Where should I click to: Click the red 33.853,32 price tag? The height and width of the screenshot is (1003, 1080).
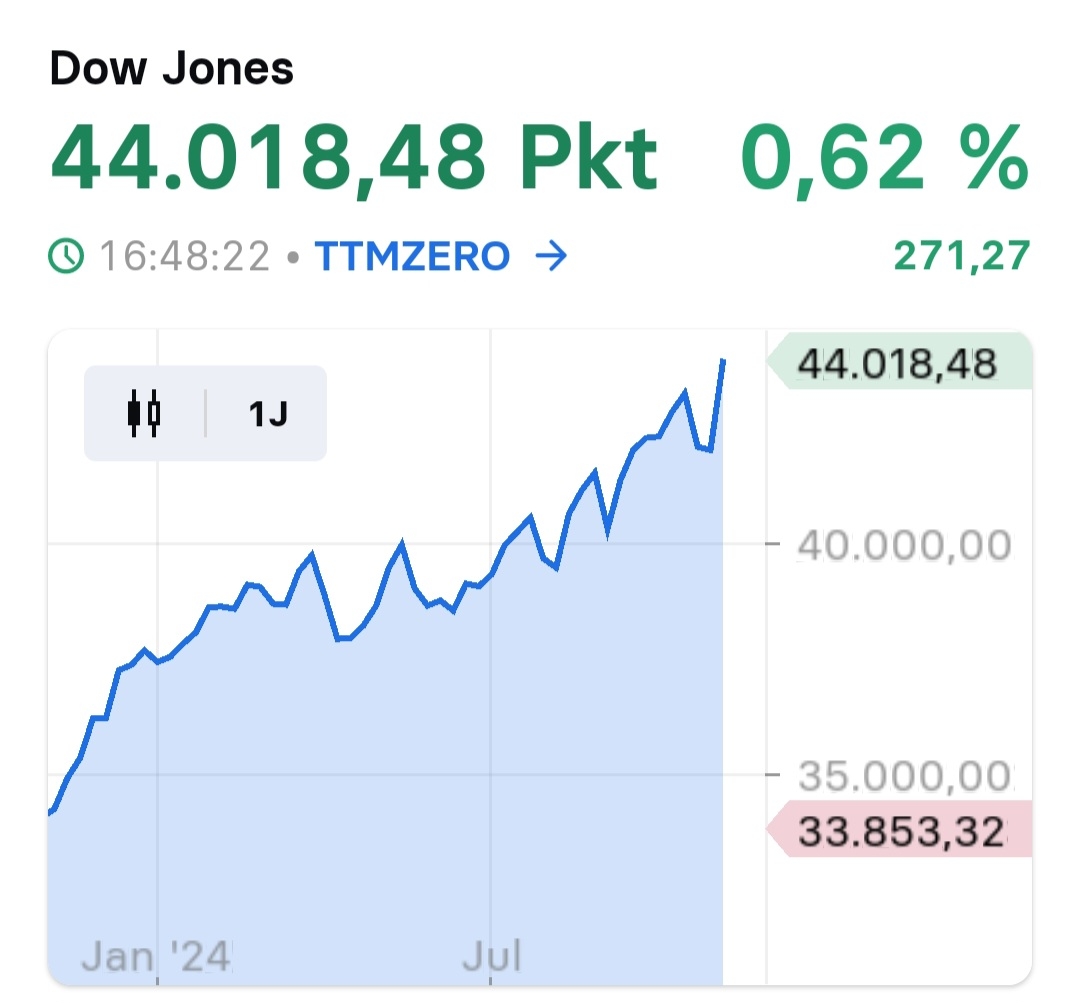pyautogui.click(x=898, y=831)
